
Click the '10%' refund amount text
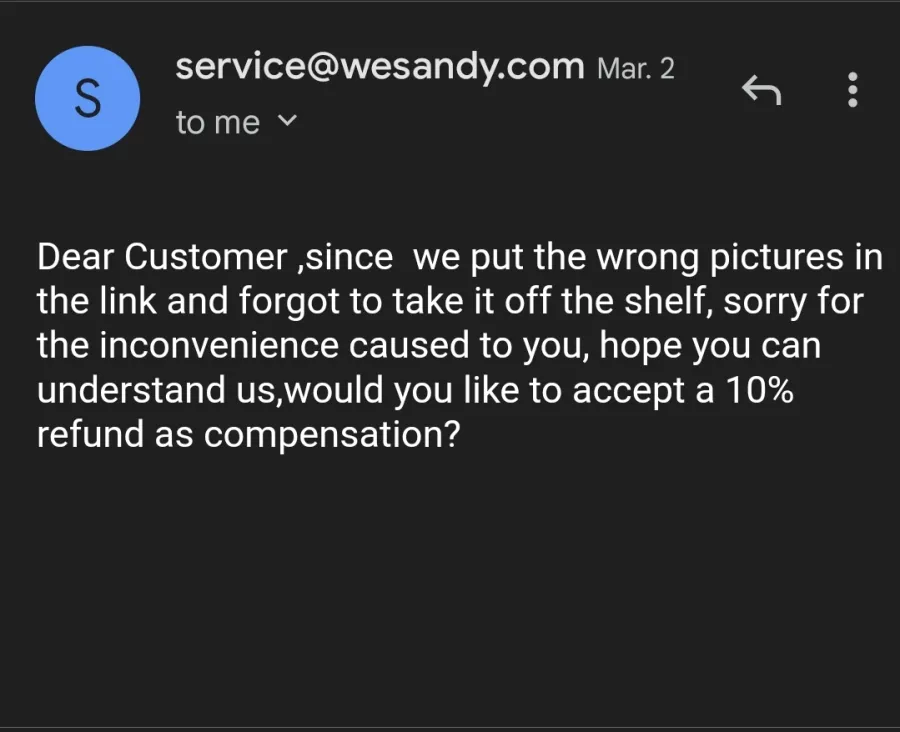click(759, 390)
